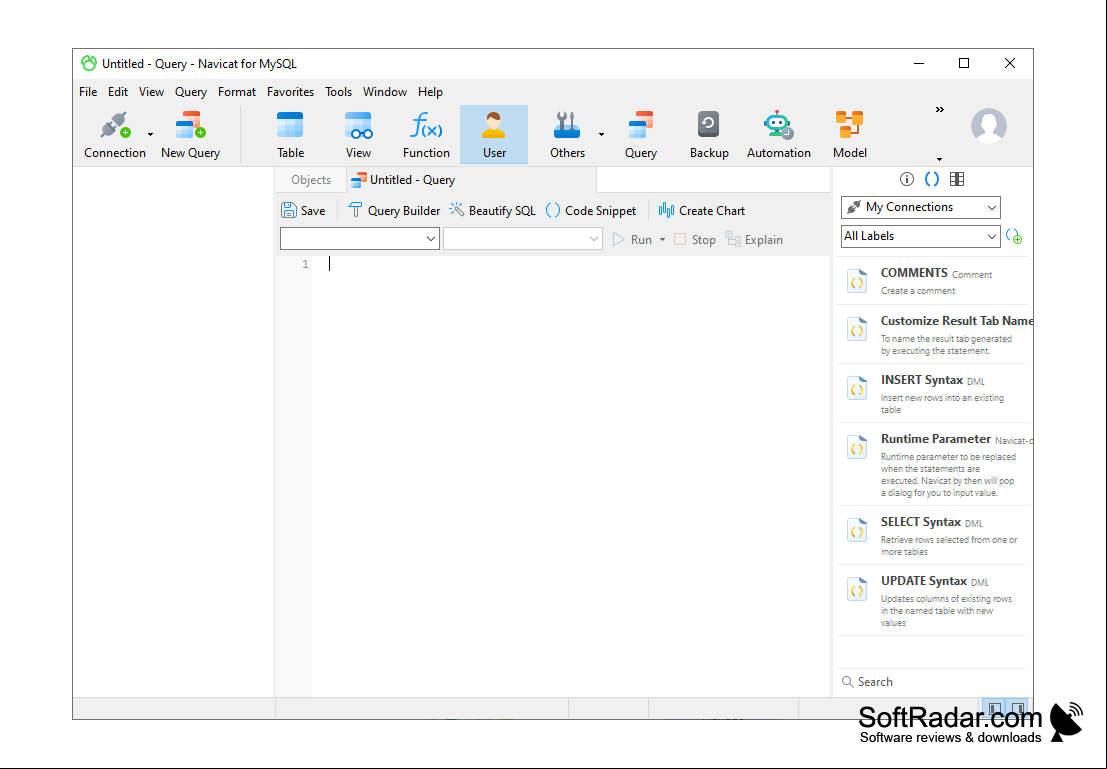Image resolution: width=1107 pixels, height=769 pixels.
Task: Open the Query toolbar button next to Backup
Action: click(x=640, y=134)
